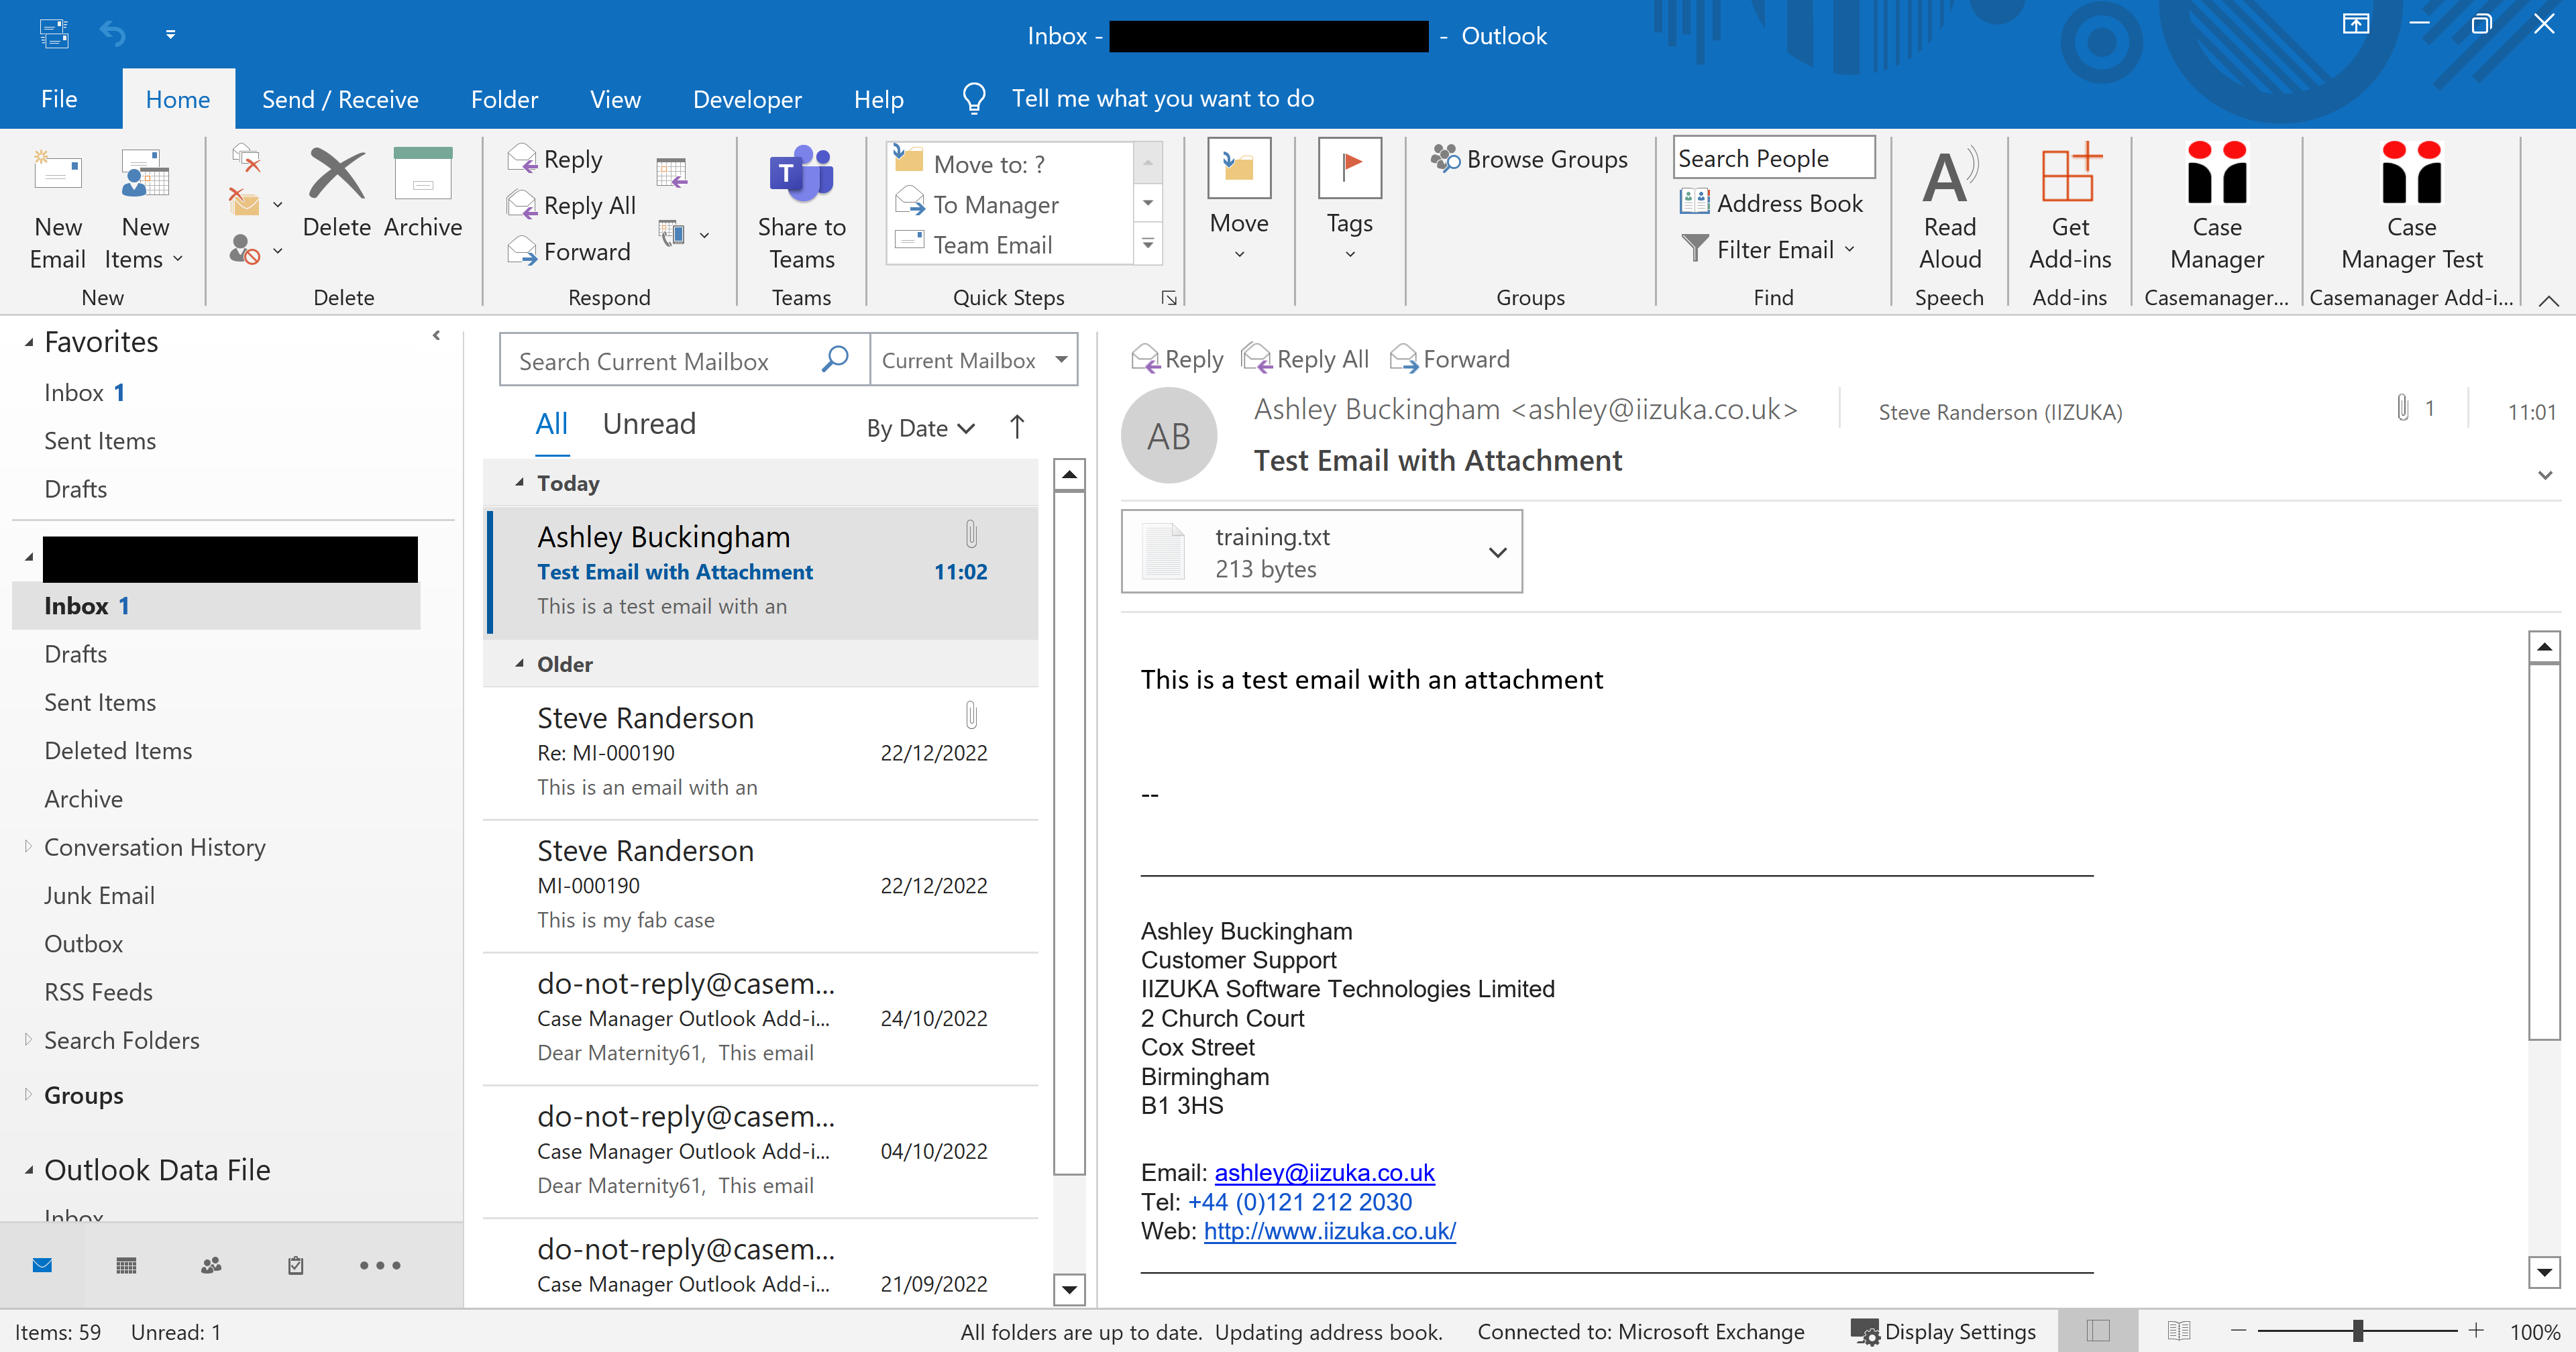Screen dimensions: 2576x1352
Task: Open the Address Book
Action: pyautogui.click(x=1772, y=203)
